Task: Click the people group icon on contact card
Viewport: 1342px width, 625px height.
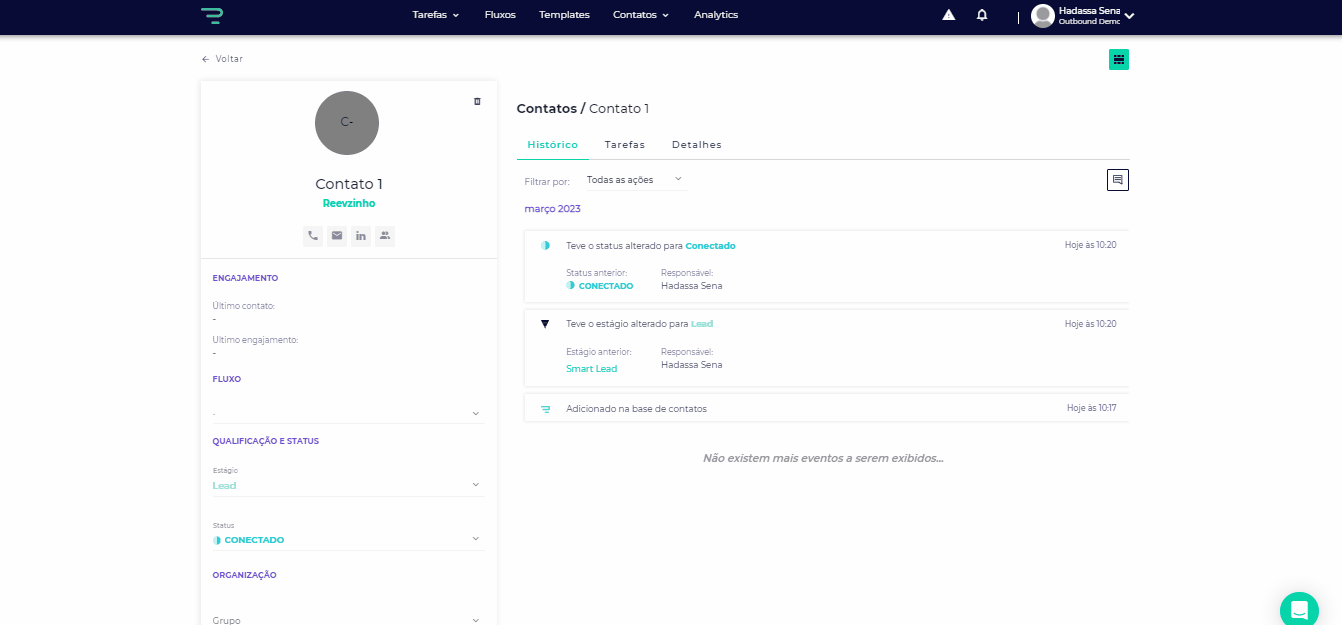Action: (385, 236)
